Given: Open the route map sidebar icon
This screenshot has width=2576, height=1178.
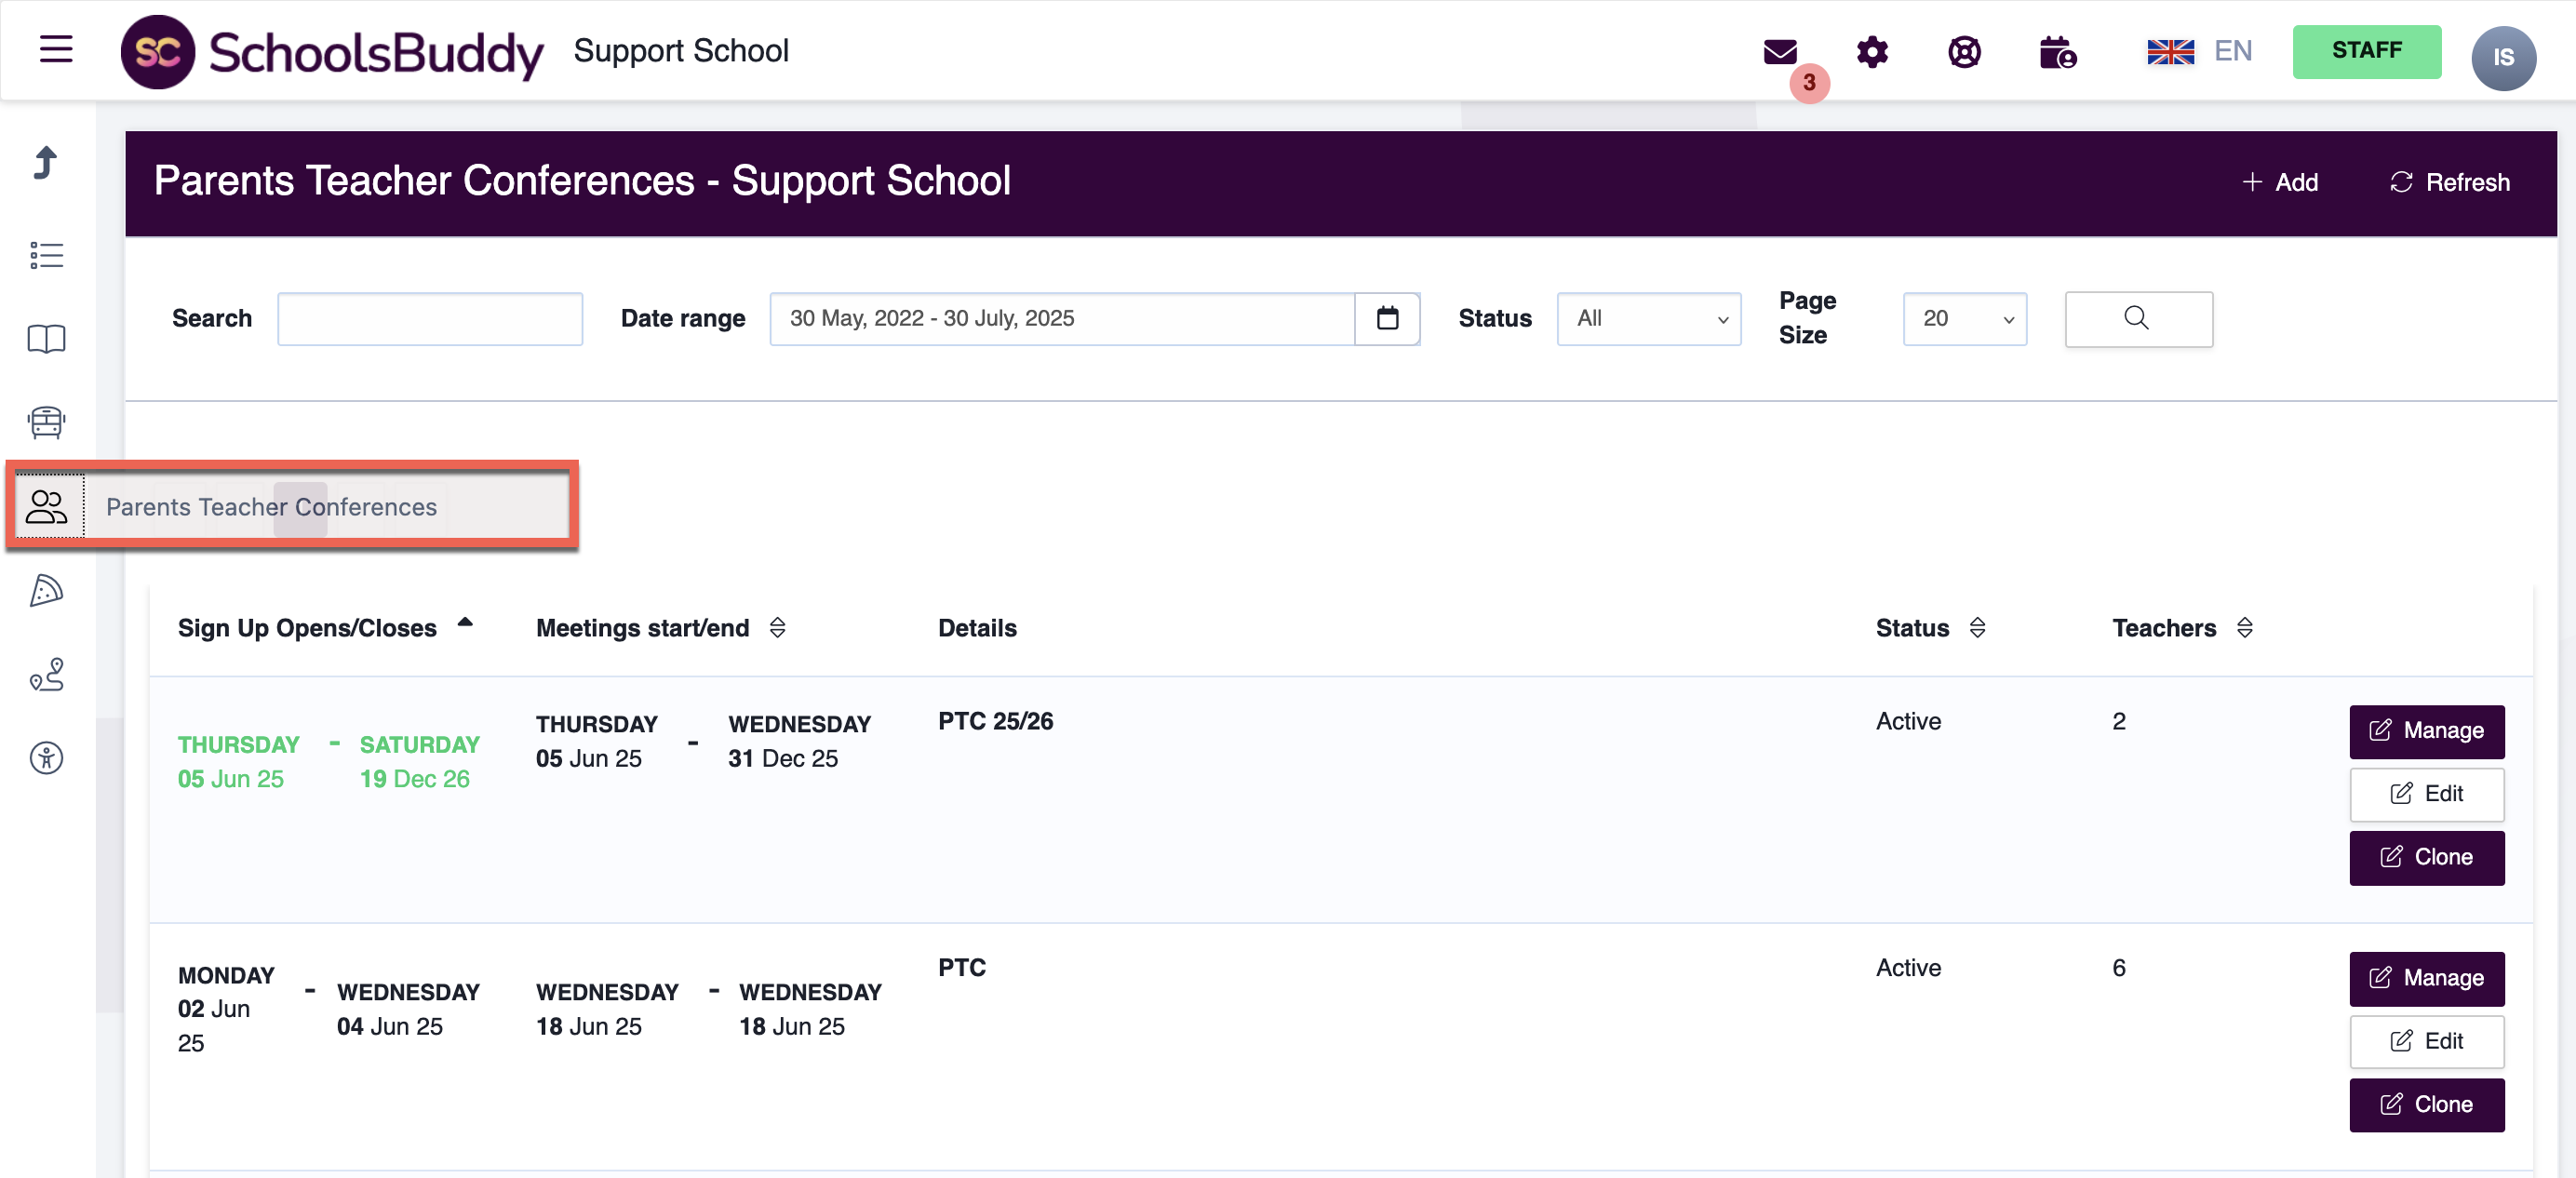Looking at the screenshot, I should coord(46,674).
